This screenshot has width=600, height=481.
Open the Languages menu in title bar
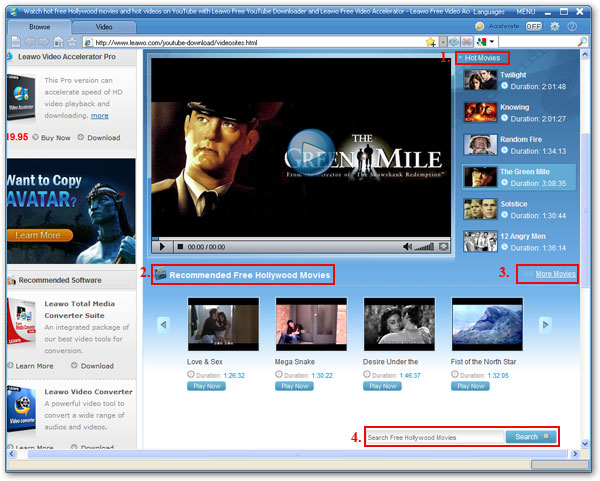click(x=489, y=12)
